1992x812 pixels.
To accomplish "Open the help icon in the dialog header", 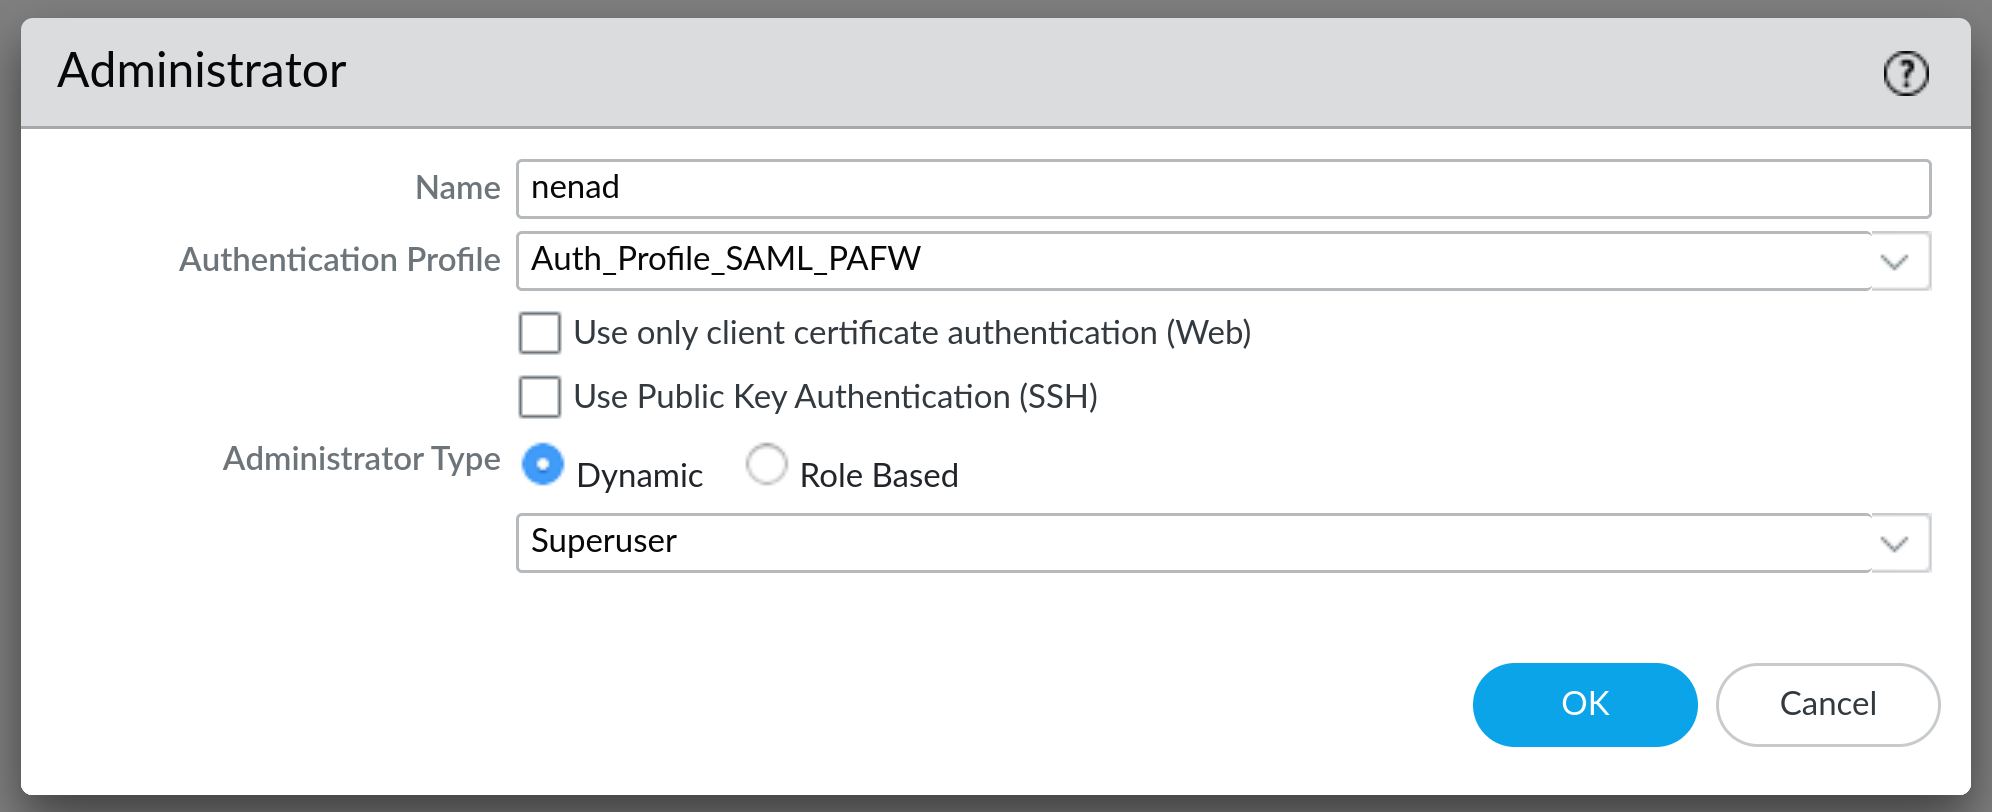I will point(1905,73).
